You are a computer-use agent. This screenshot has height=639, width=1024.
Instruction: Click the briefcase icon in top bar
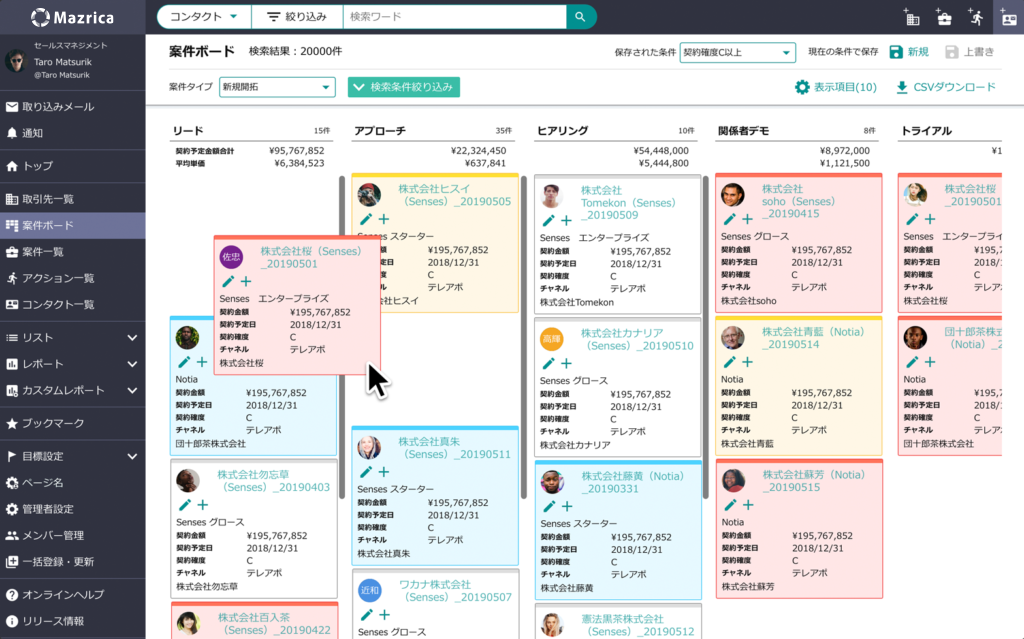coord(943,17)
